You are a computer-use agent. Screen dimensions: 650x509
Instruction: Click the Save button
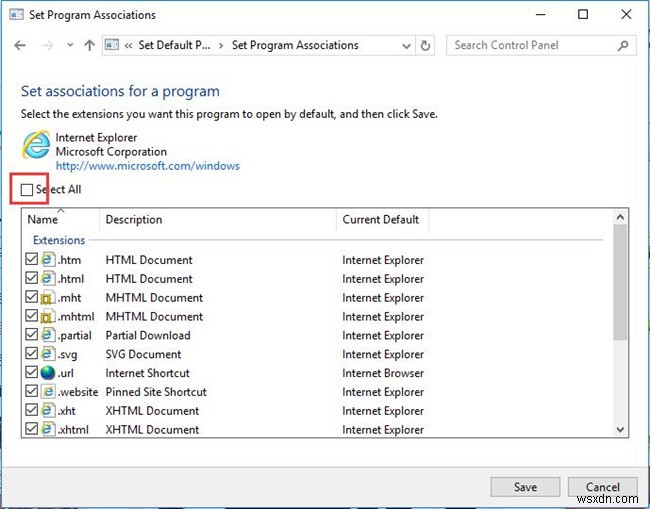click(x=525, y=487)
